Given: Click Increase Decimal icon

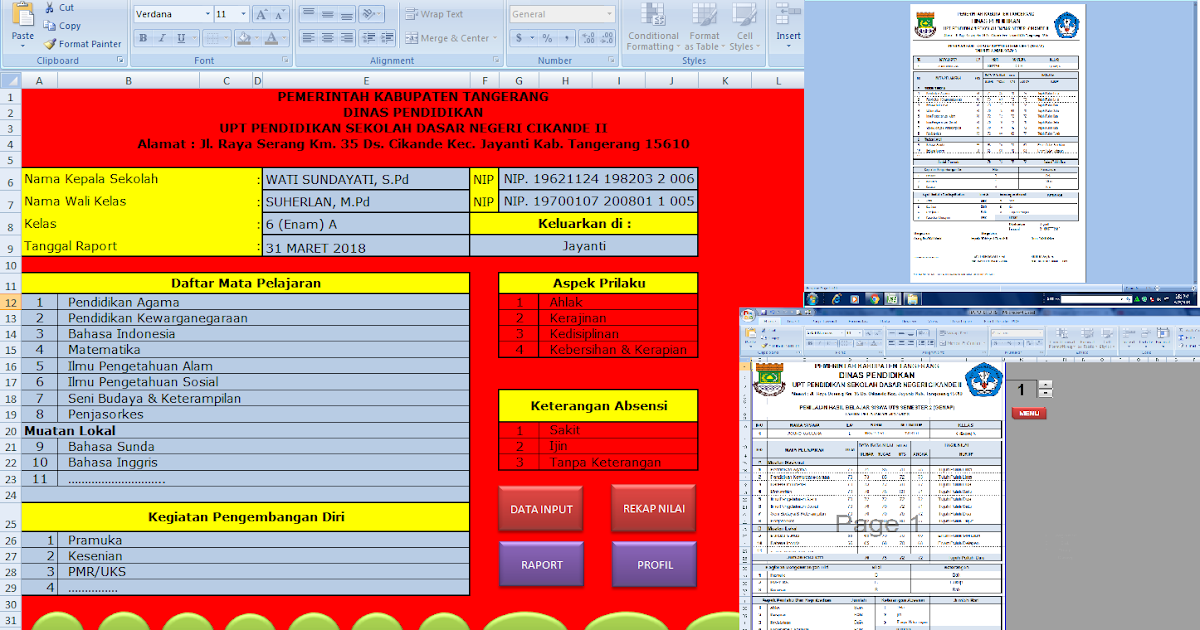Looking at the screenshot, I should click(x=586, y=38).
